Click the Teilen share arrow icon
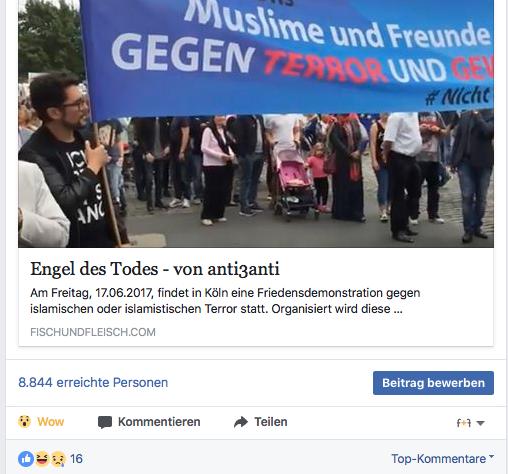Screen dimensions: 508x474 coord(241,422)
